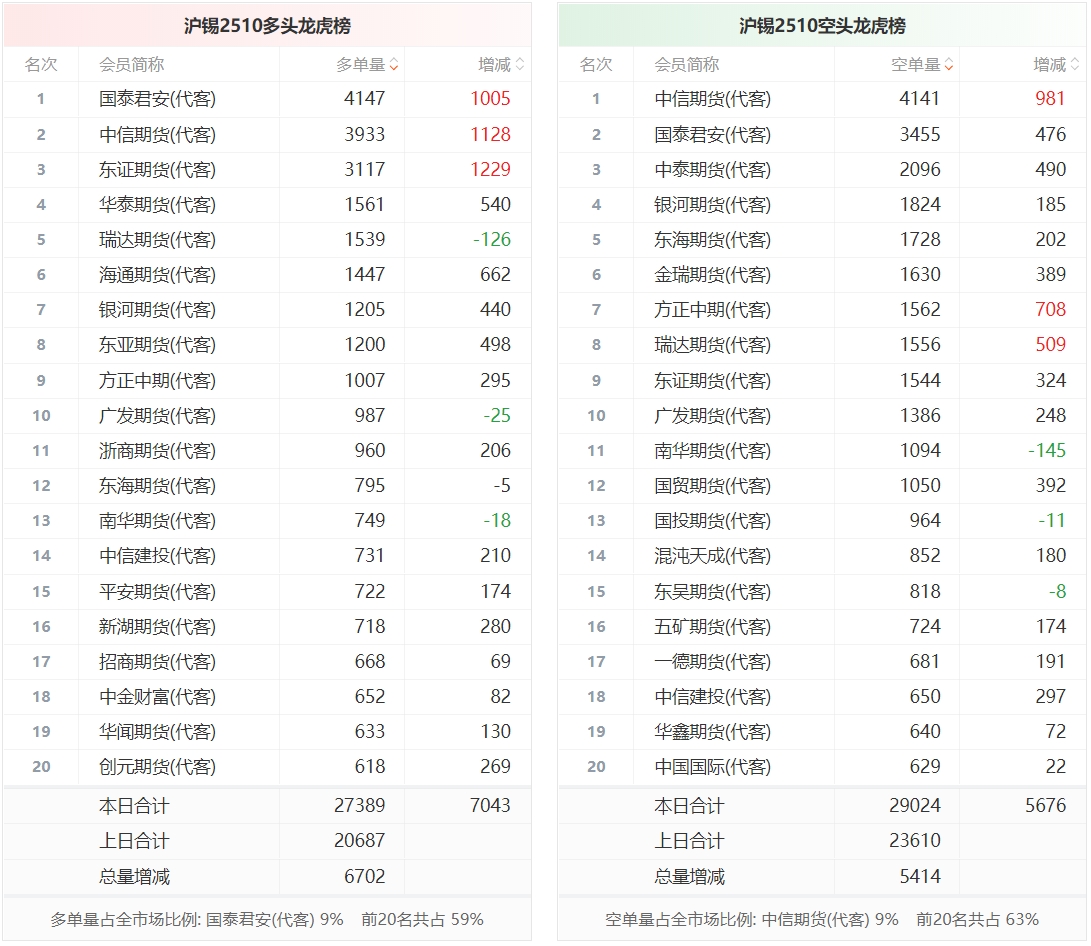
Task: Click 中信建投(代客) in short table
Action: 712,696
